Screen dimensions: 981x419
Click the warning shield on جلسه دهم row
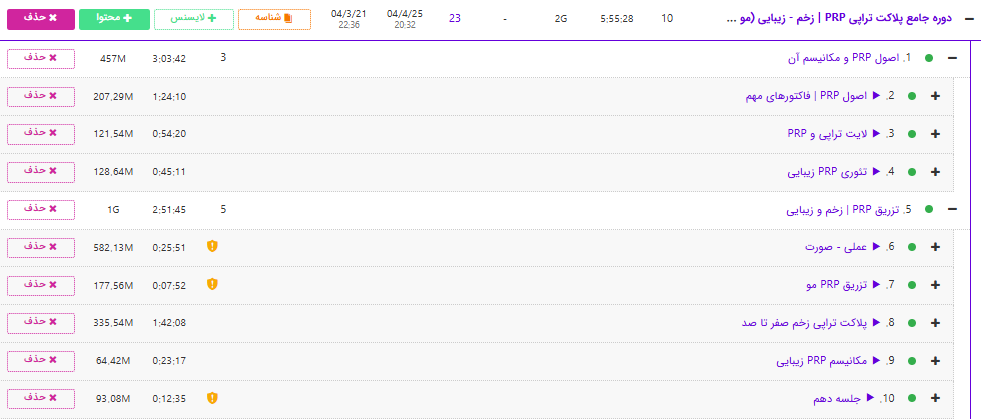click(x=212, y=398)
